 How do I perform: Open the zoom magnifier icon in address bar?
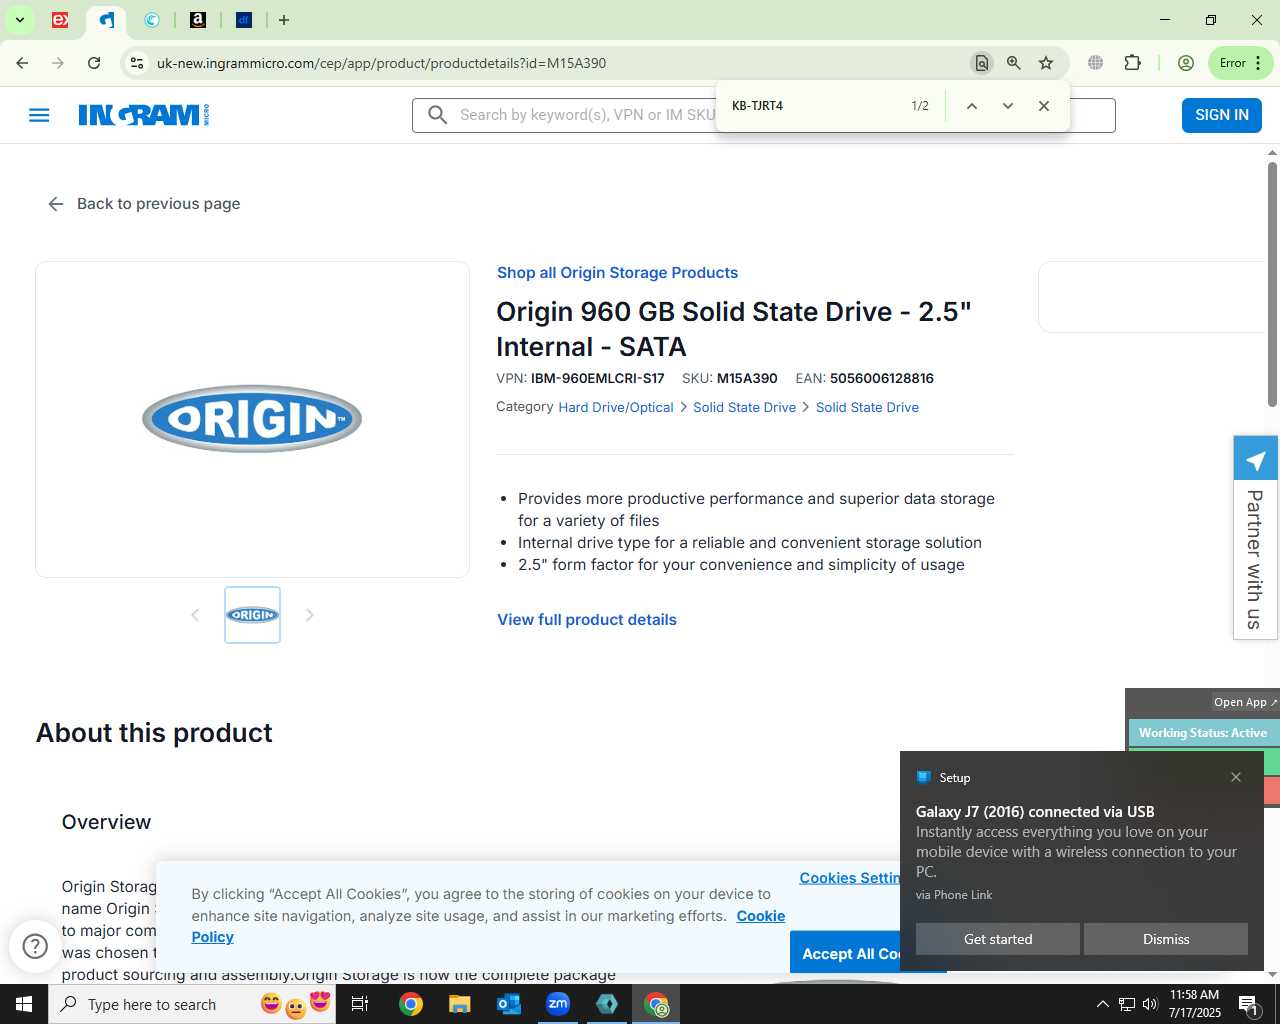click(x=1014, y=63)
